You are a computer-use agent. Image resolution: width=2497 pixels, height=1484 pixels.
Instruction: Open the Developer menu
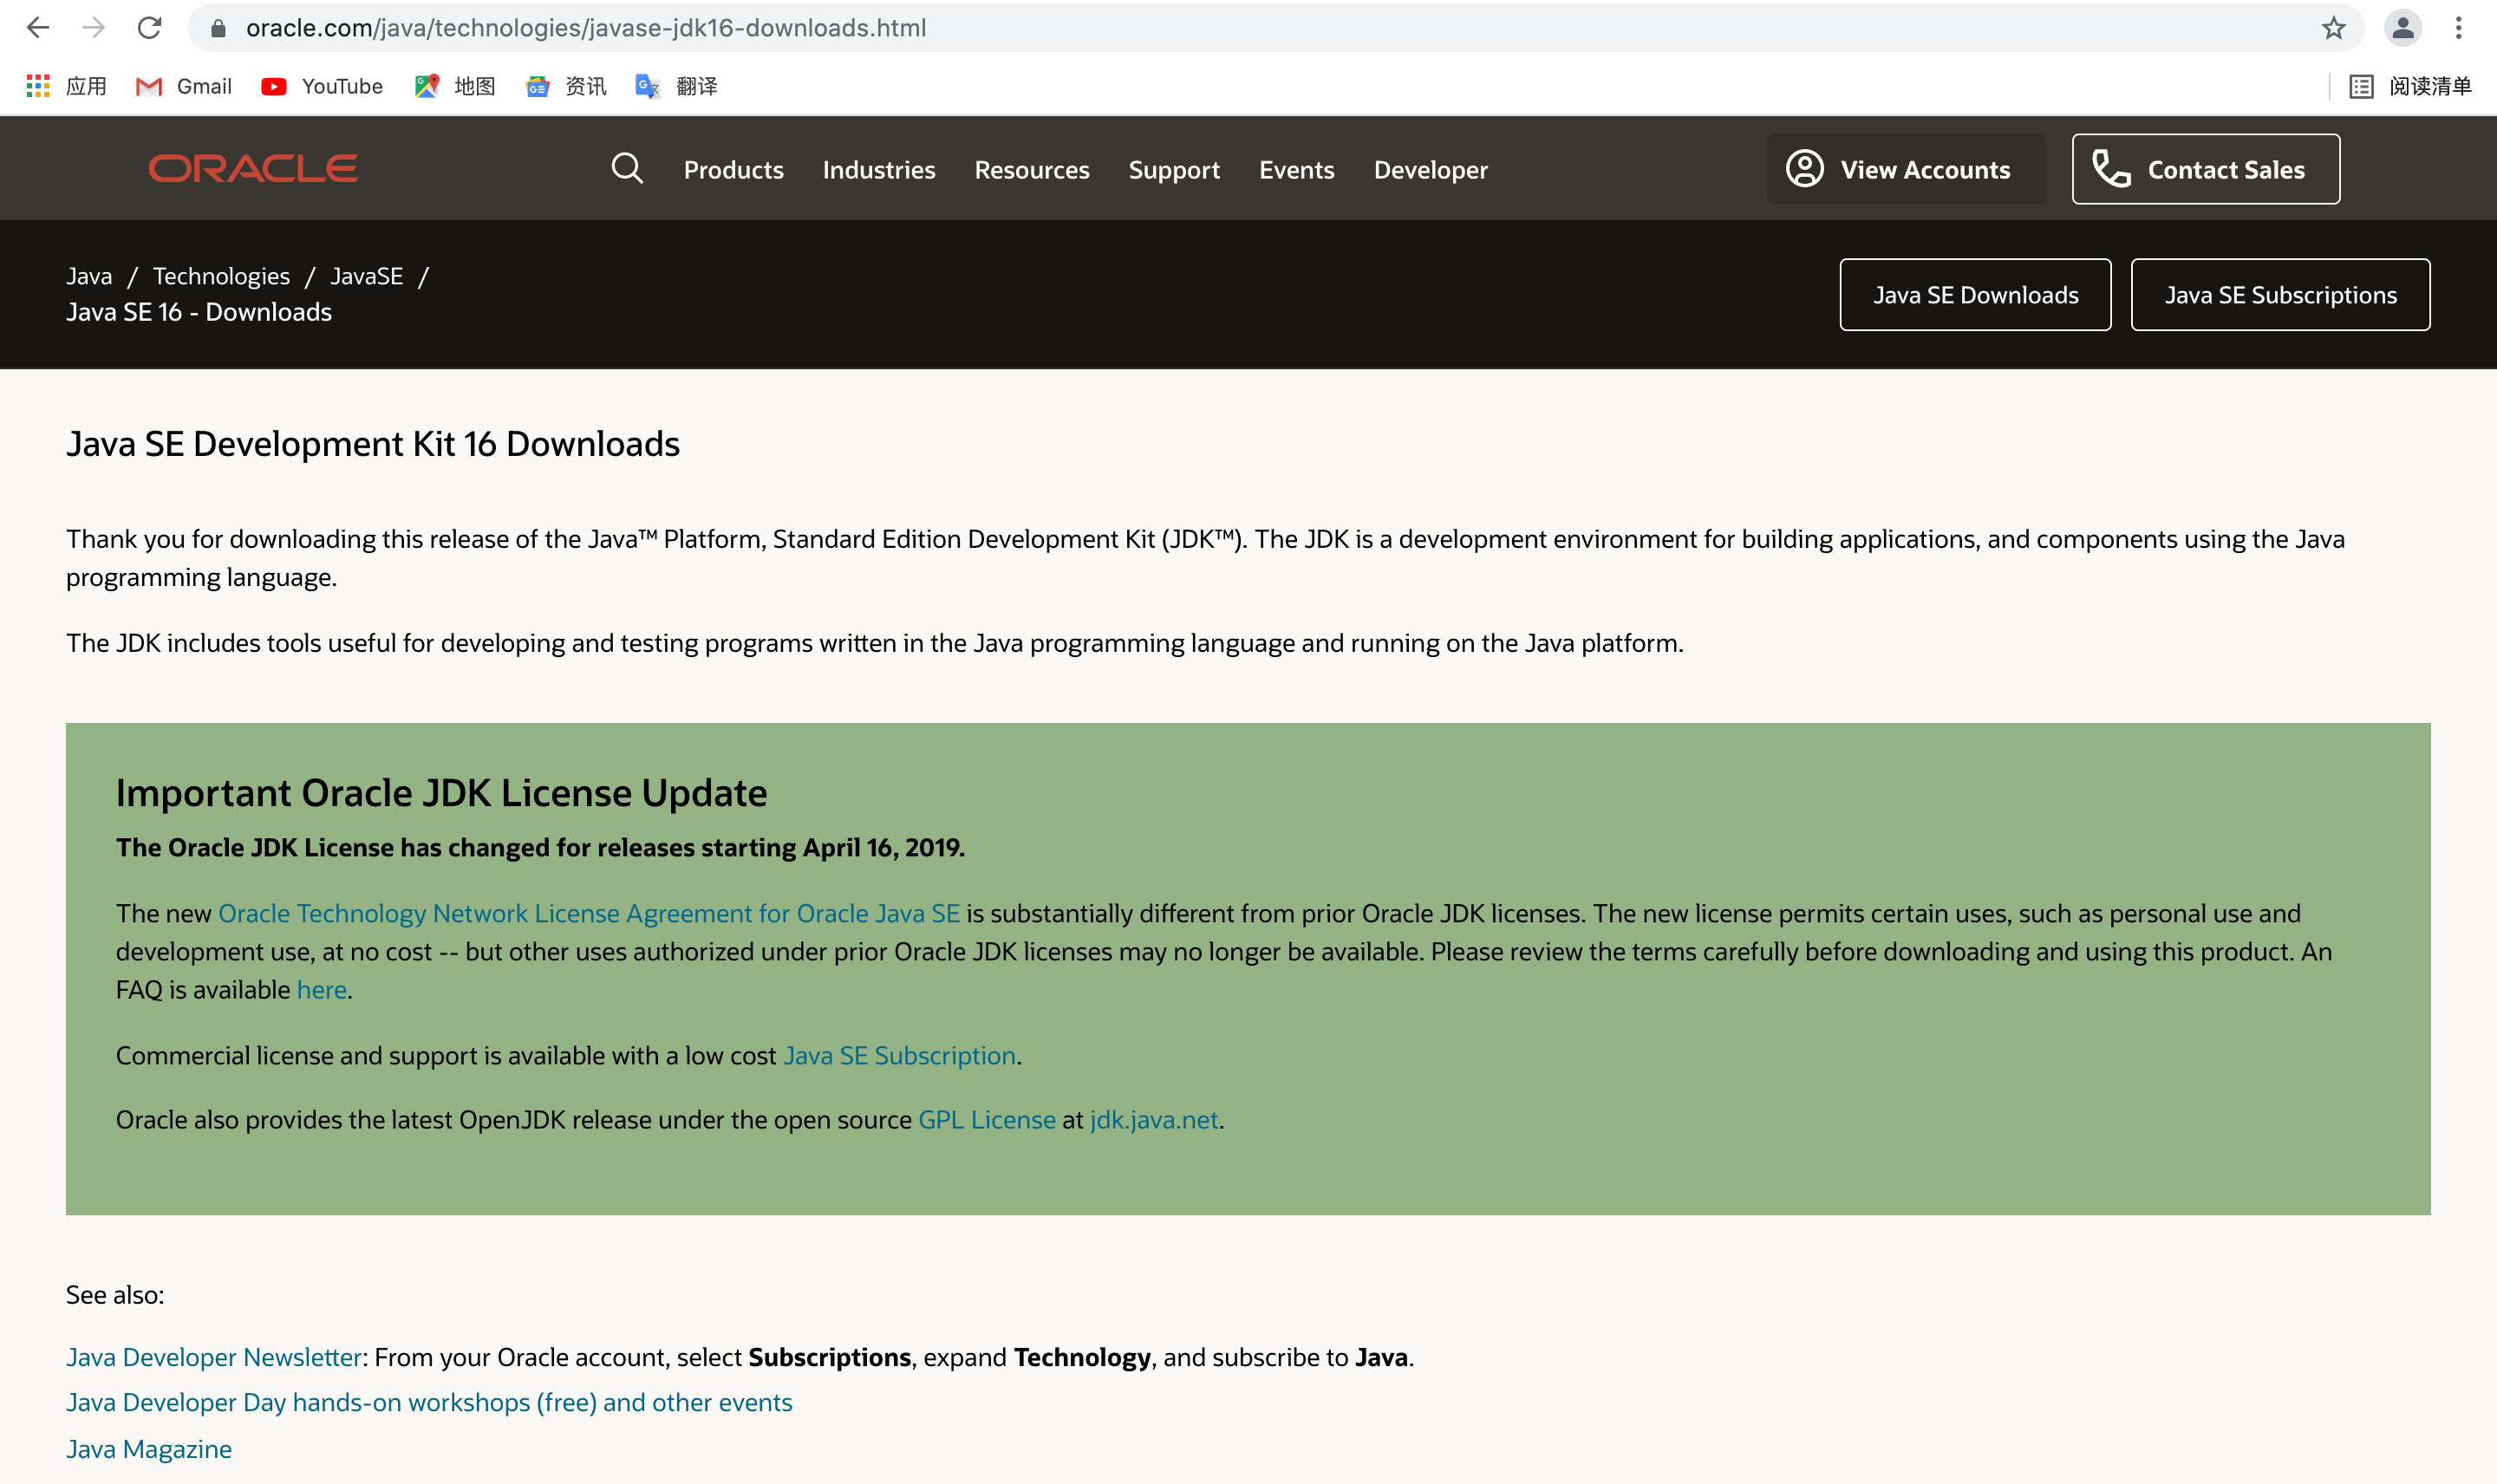(1431, 170)
